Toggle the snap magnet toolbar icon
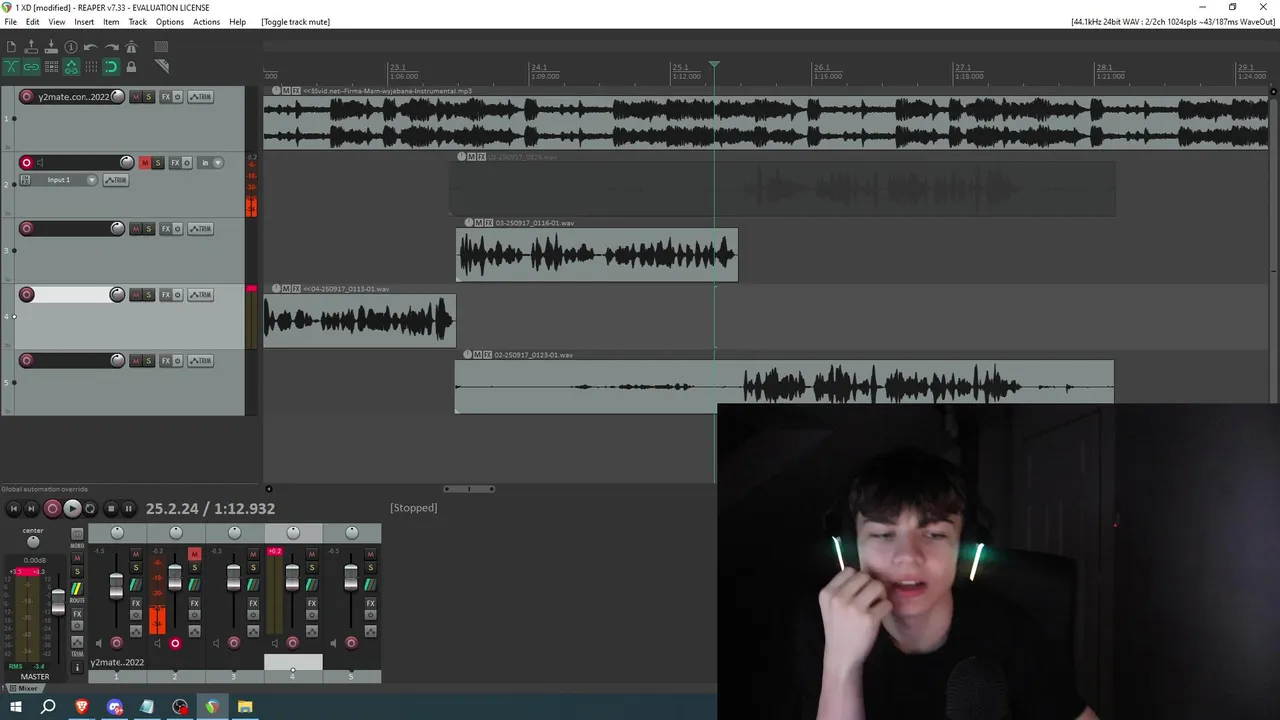1280x720 pixels. click(111, 67)
